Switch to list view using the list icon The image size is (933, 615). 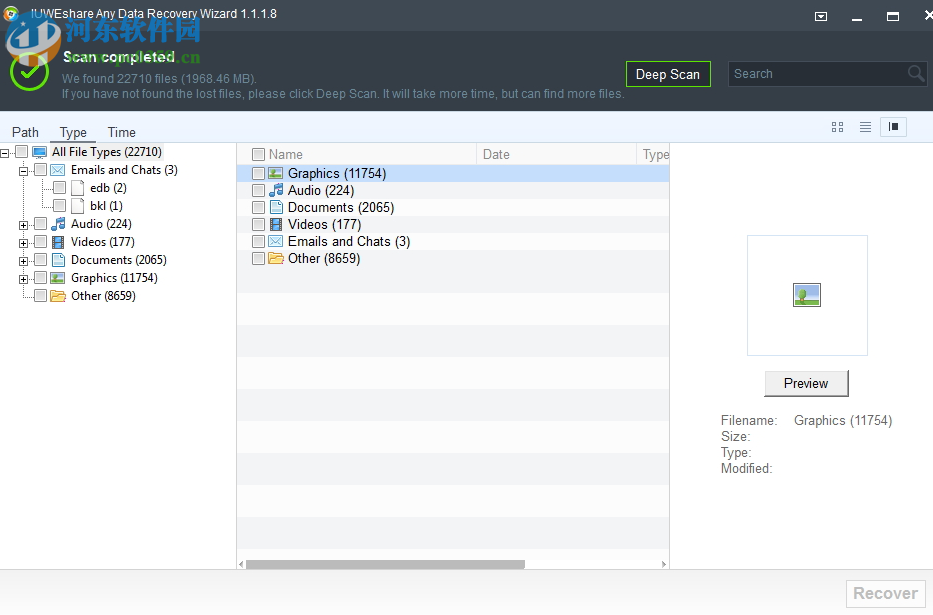[x=865, y=127]
